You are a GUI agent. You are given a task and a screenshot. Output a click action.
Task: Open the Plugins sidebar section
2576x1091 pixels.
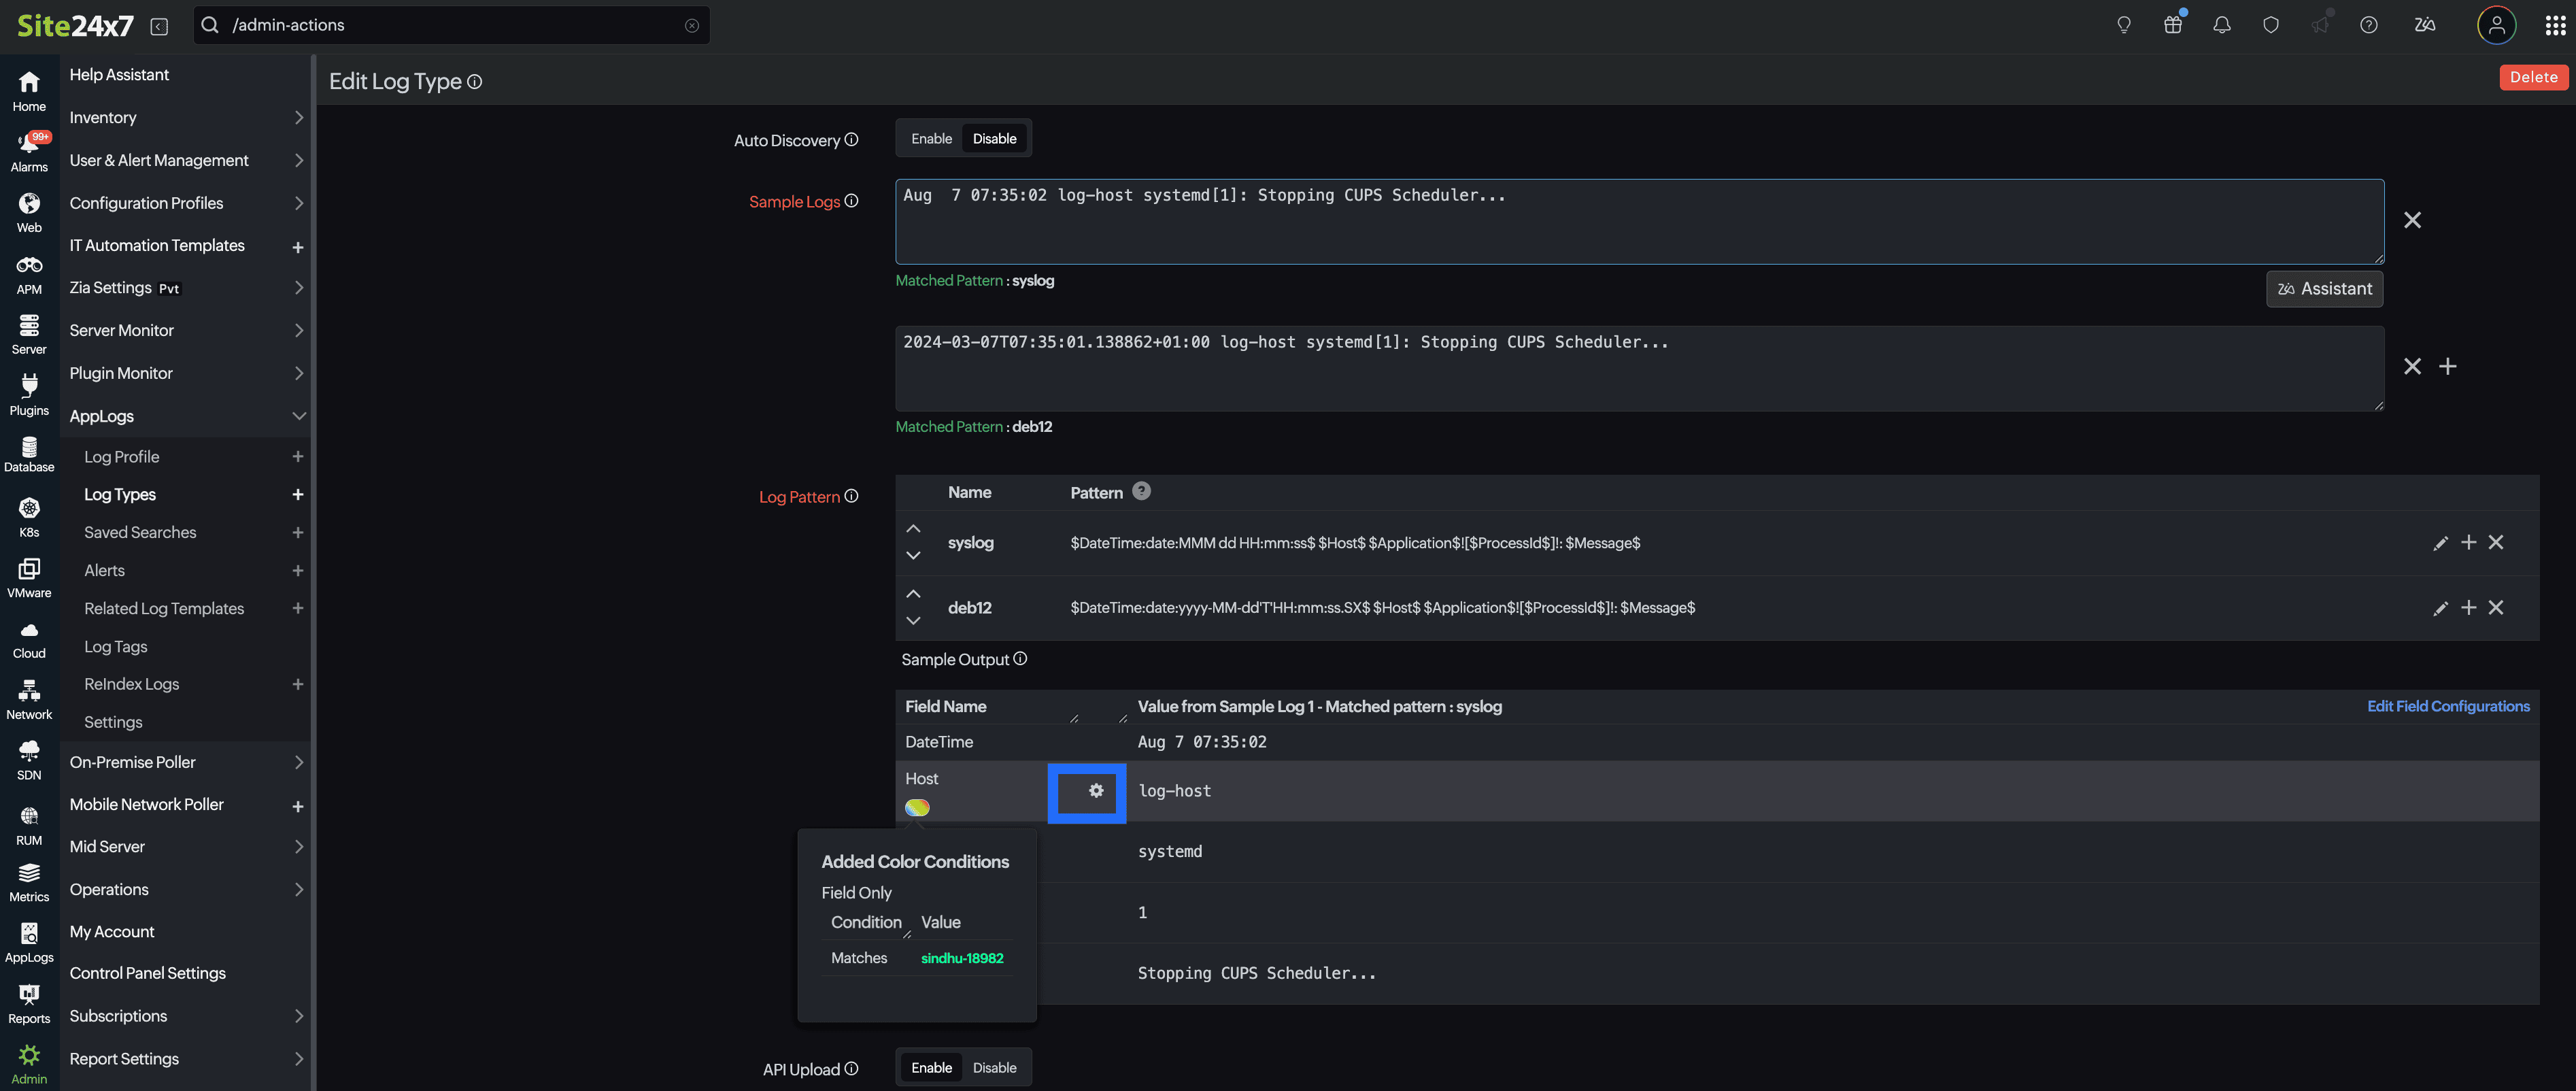pos(29,393)
